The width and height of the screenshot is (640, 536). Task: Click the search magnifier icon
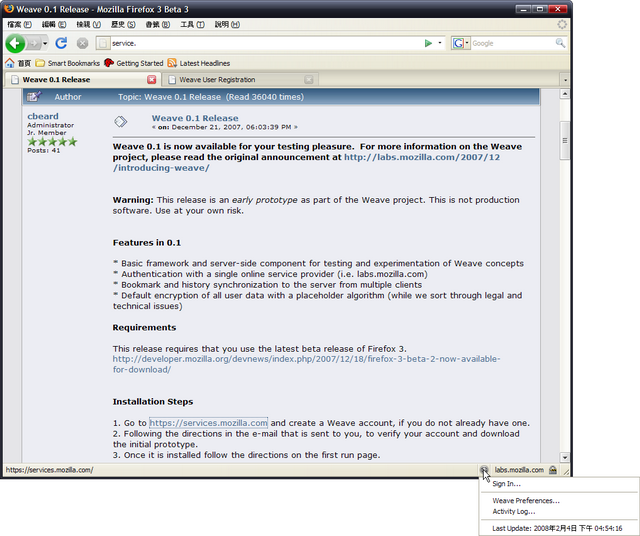560,43
